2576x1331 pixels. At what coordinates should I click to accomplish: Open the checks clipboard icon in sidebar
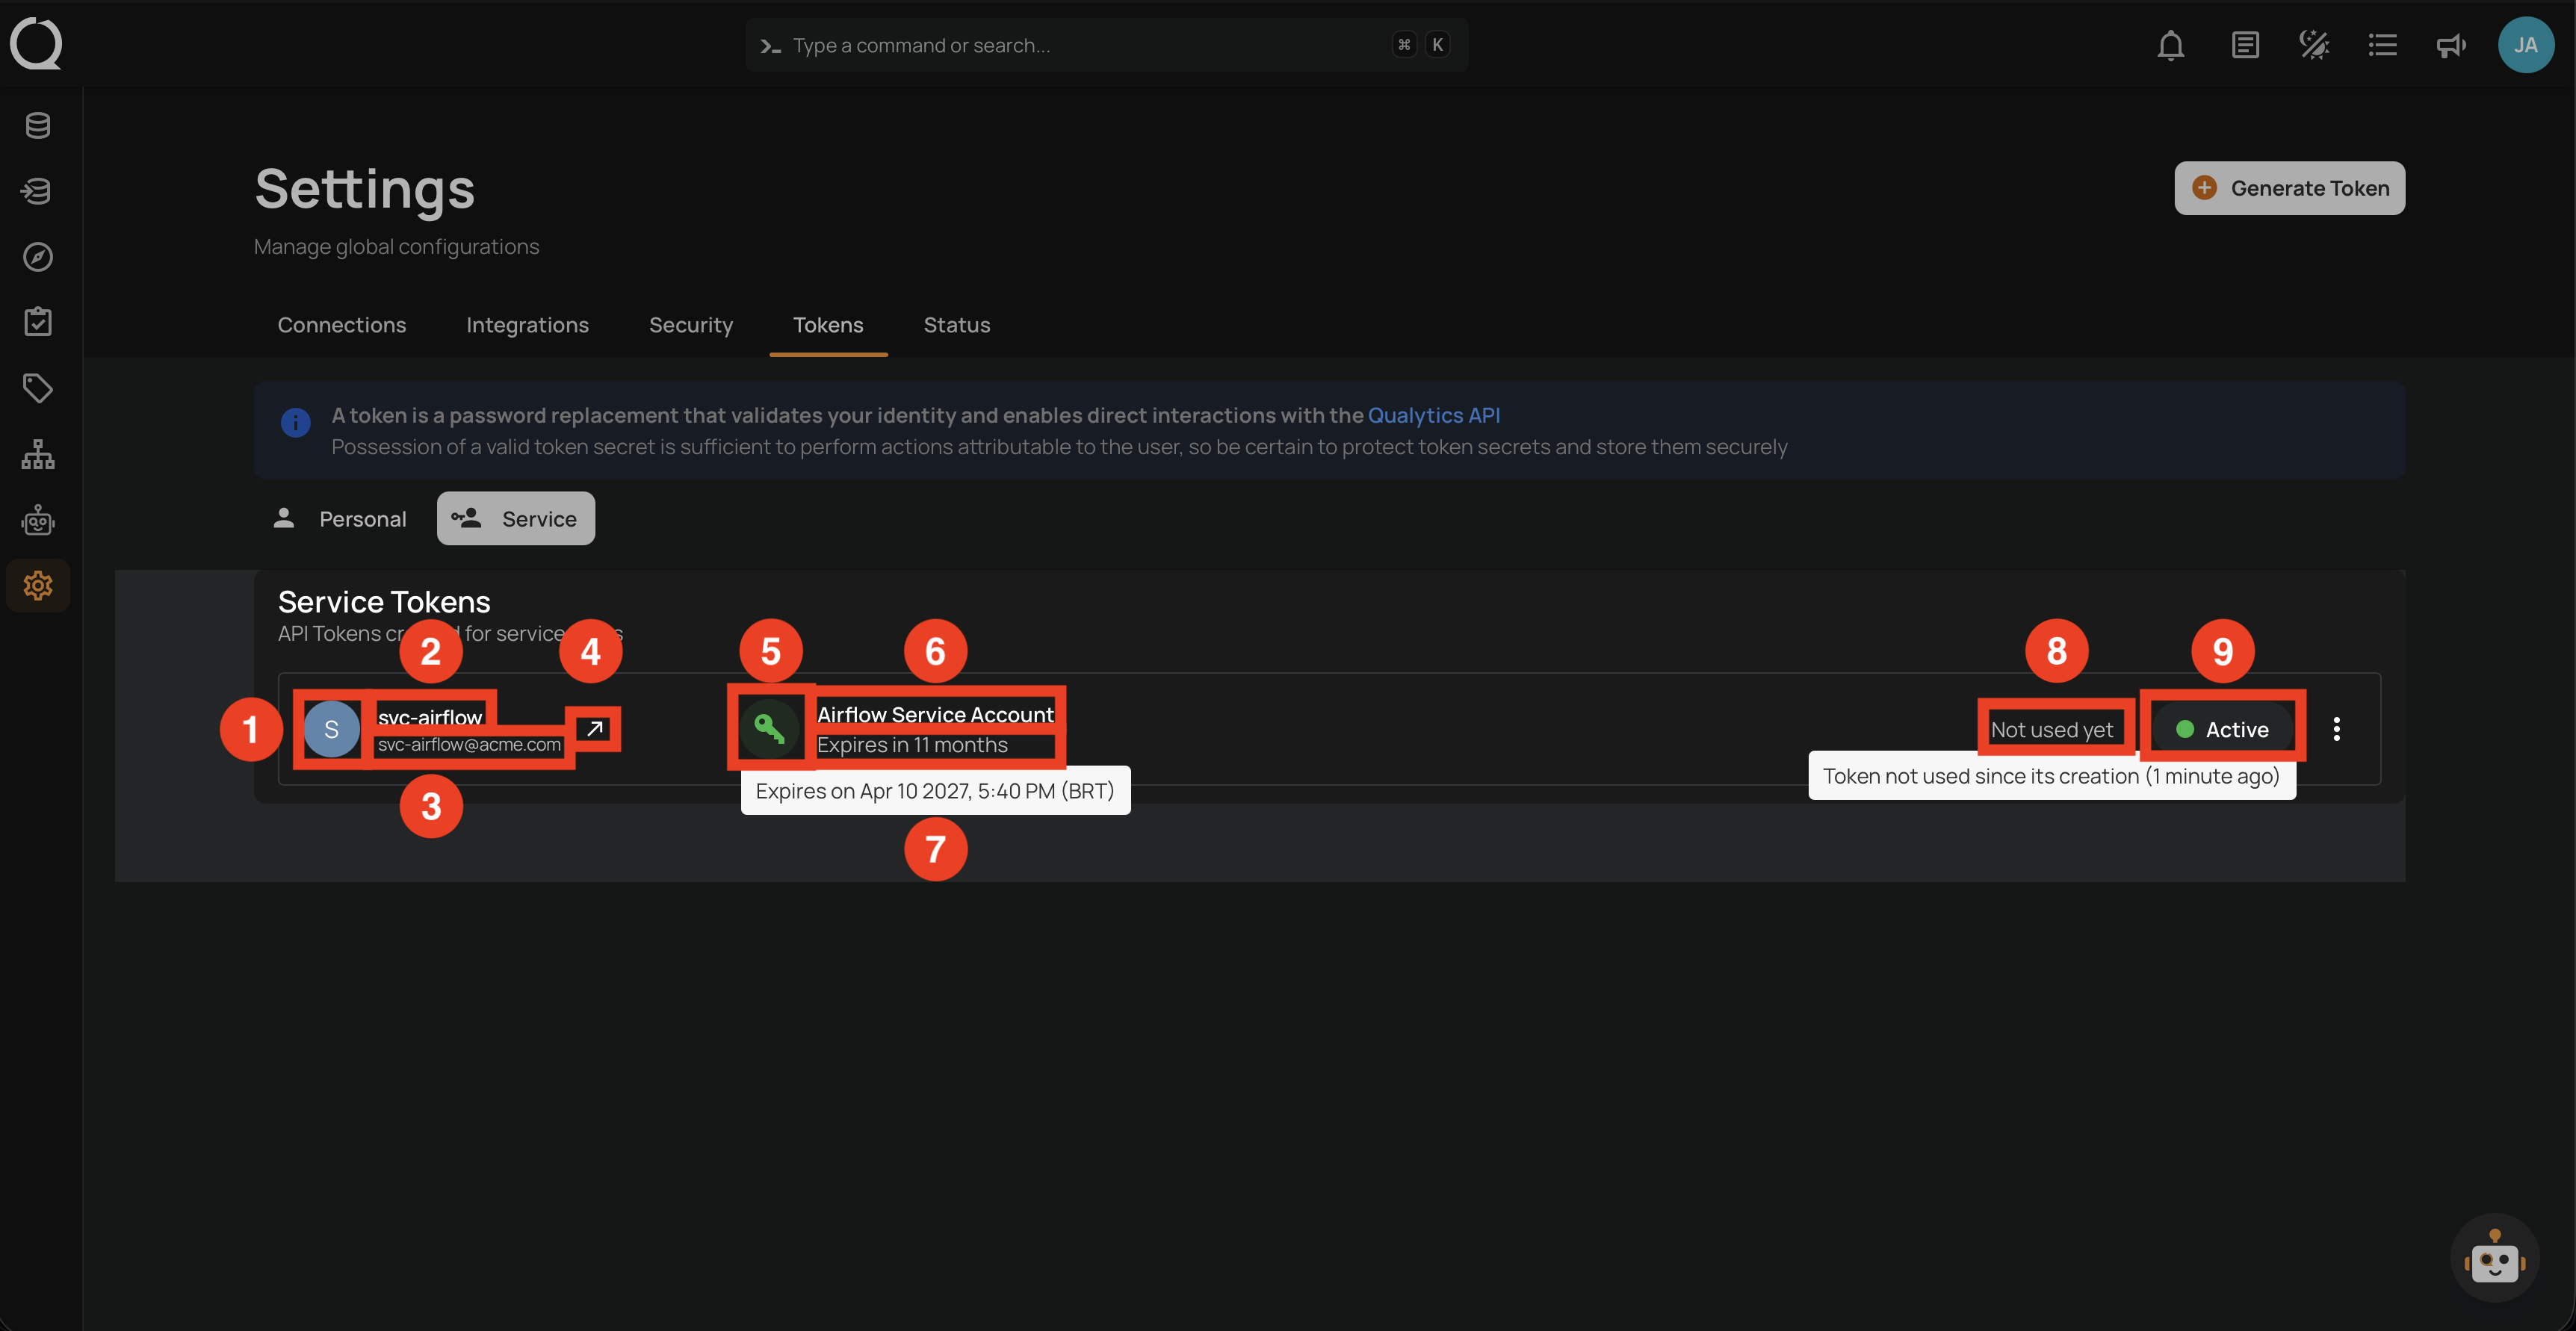pos(38,322)
